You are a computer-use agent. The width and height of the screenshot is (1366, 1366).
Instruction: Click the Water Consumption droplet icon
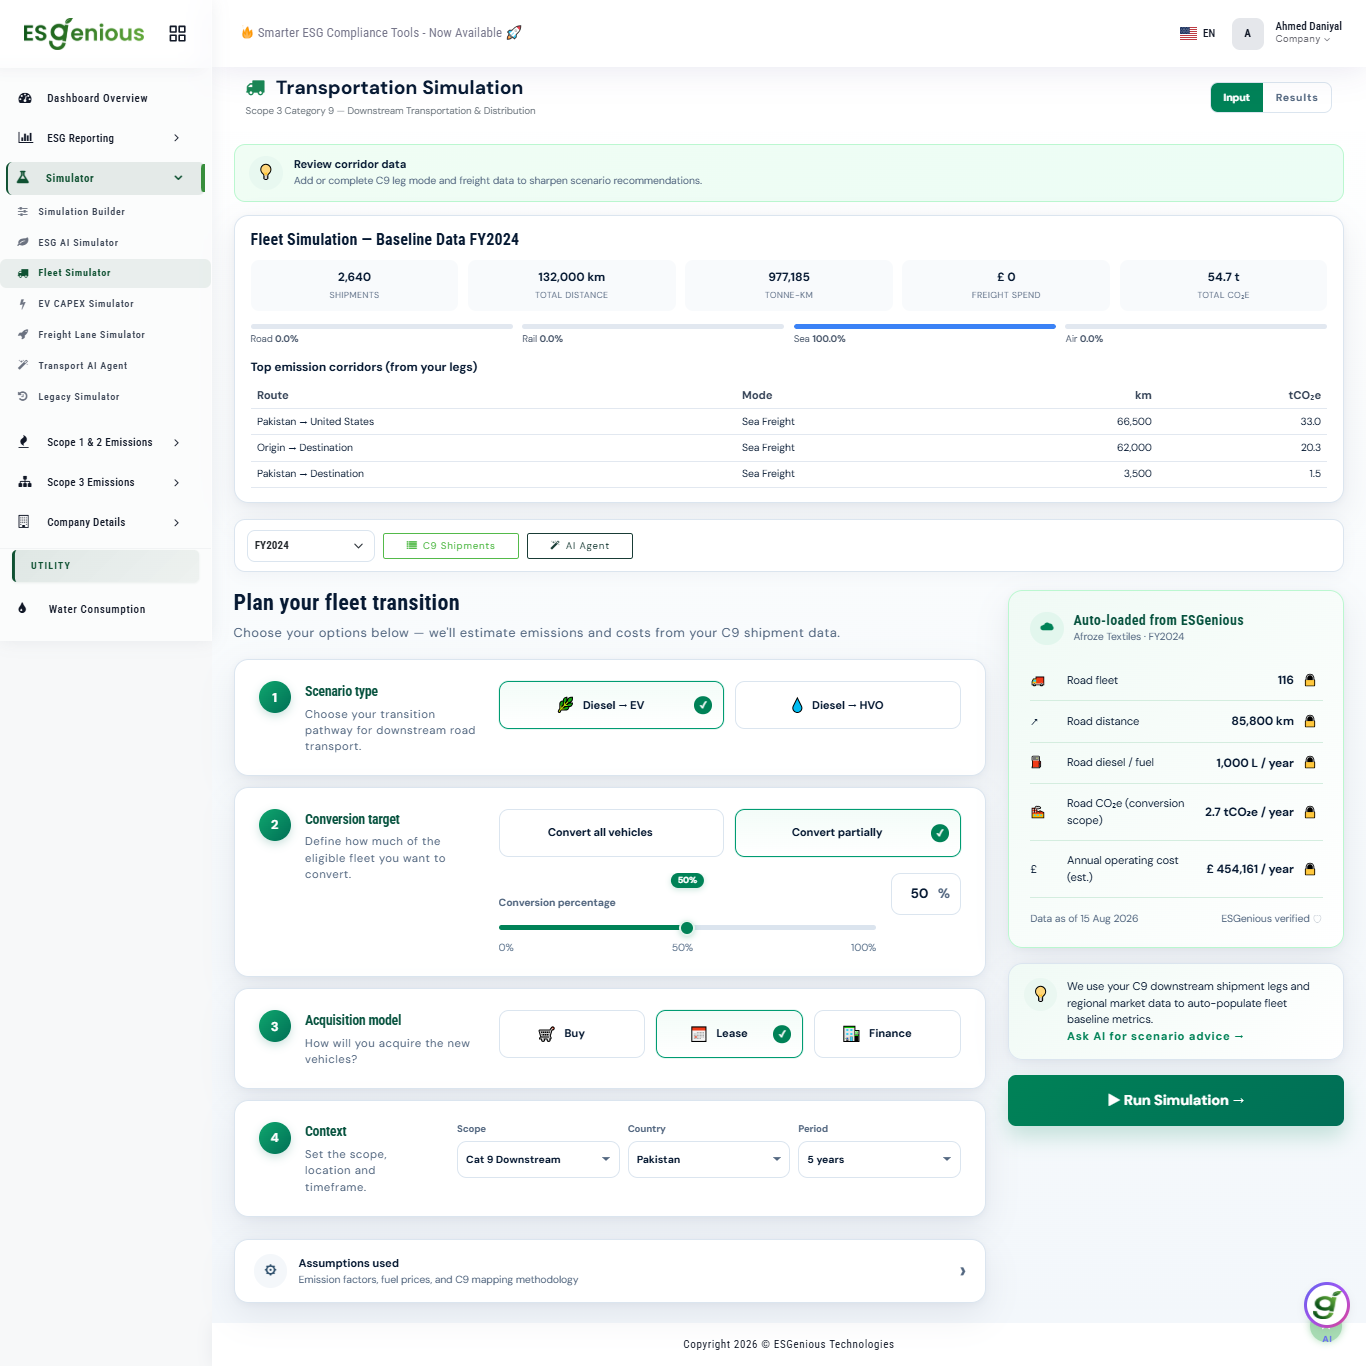pyautogui.click(x=22, y=608)
